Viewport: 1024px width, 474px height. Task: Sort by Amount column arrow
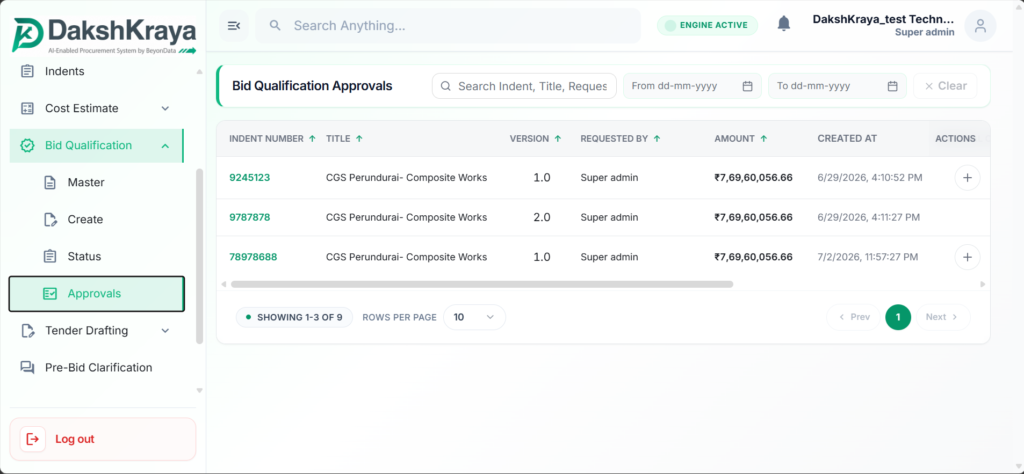tap(763, 138)
